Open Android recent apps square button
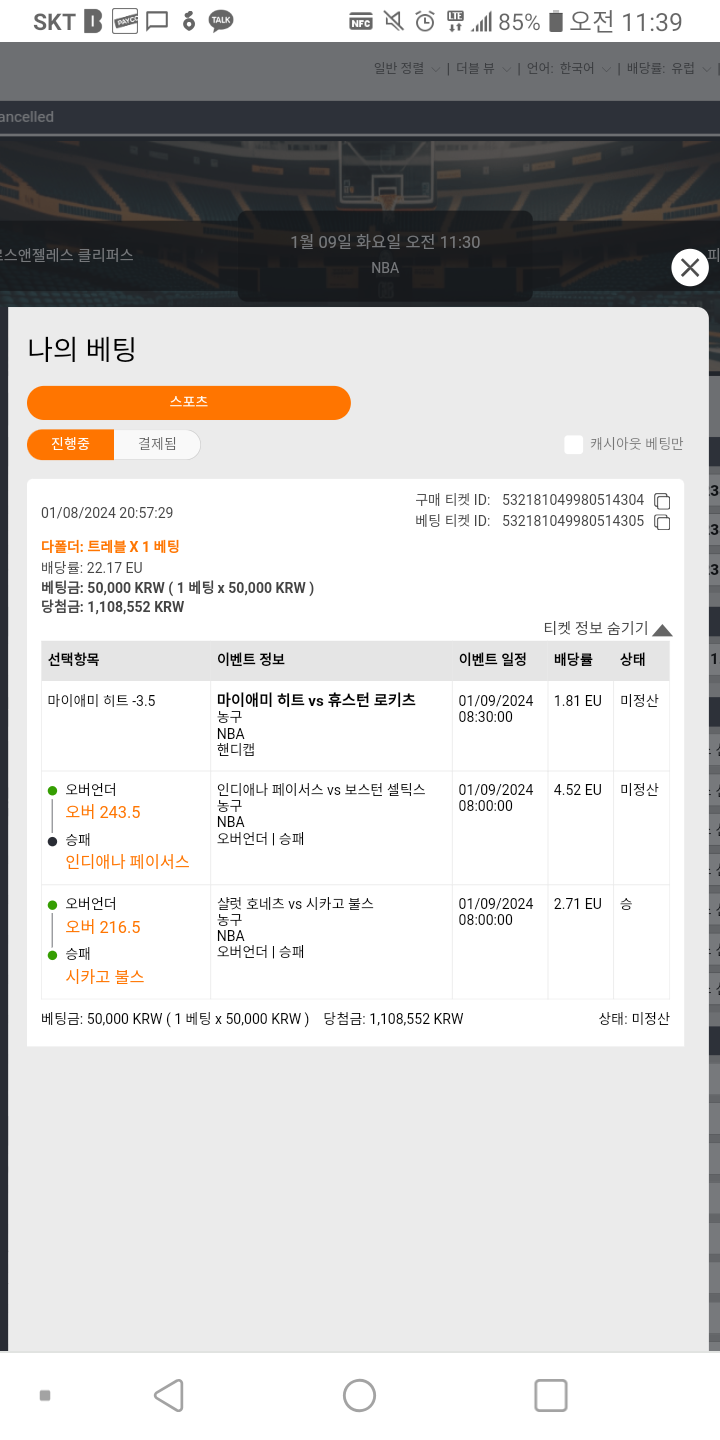This screenshot has width=720, height=1440. [551, 1395]
